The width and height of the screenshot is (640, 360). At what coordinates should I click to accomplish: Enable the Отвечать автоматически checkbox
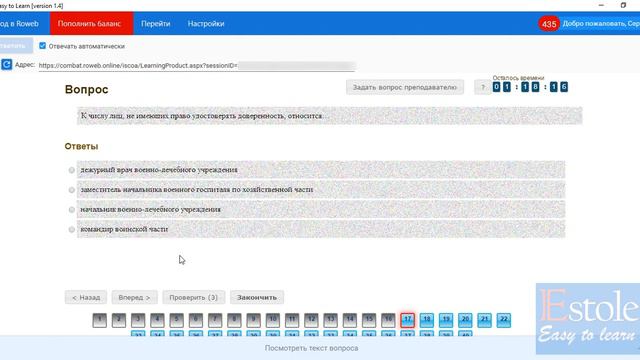pyautogui.click(x=42, y=46)
